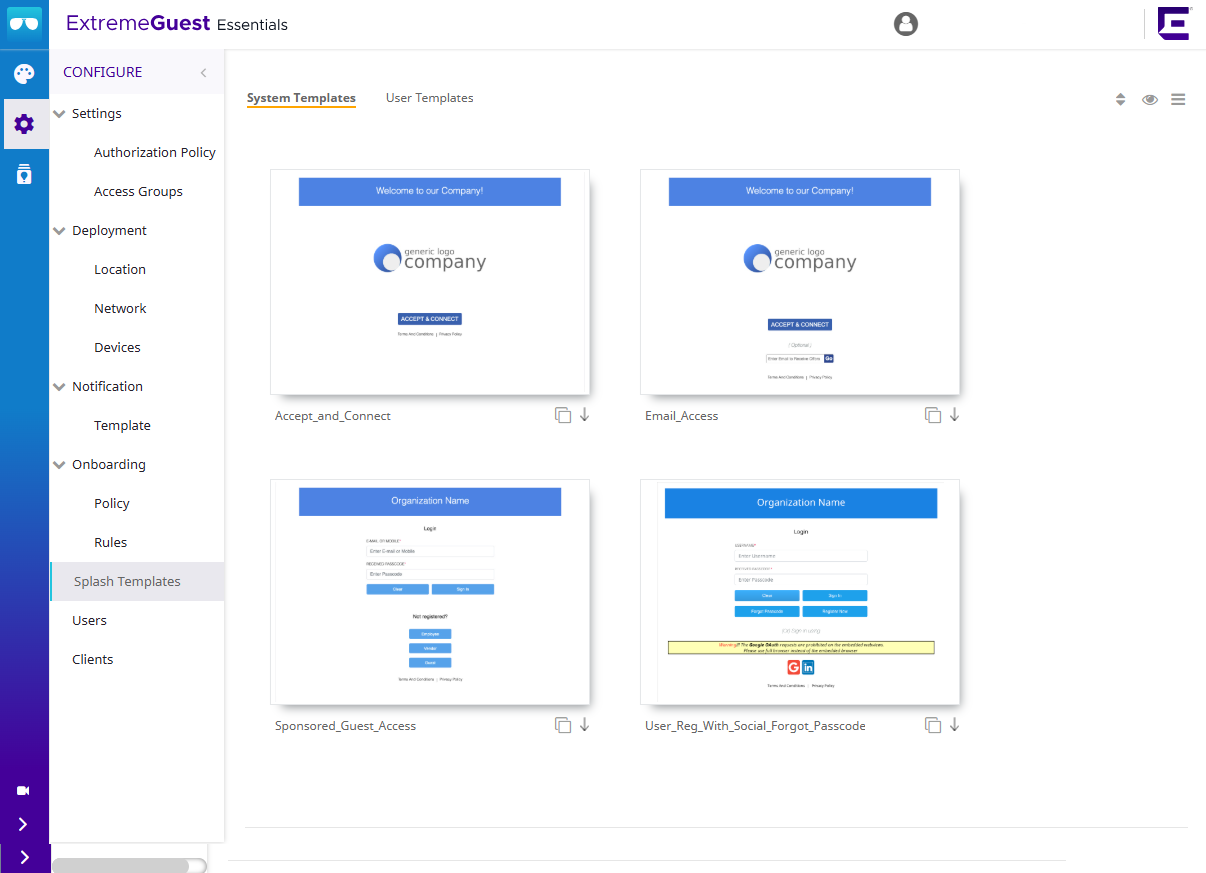Switch to the User Templates tab

[429, 97]
